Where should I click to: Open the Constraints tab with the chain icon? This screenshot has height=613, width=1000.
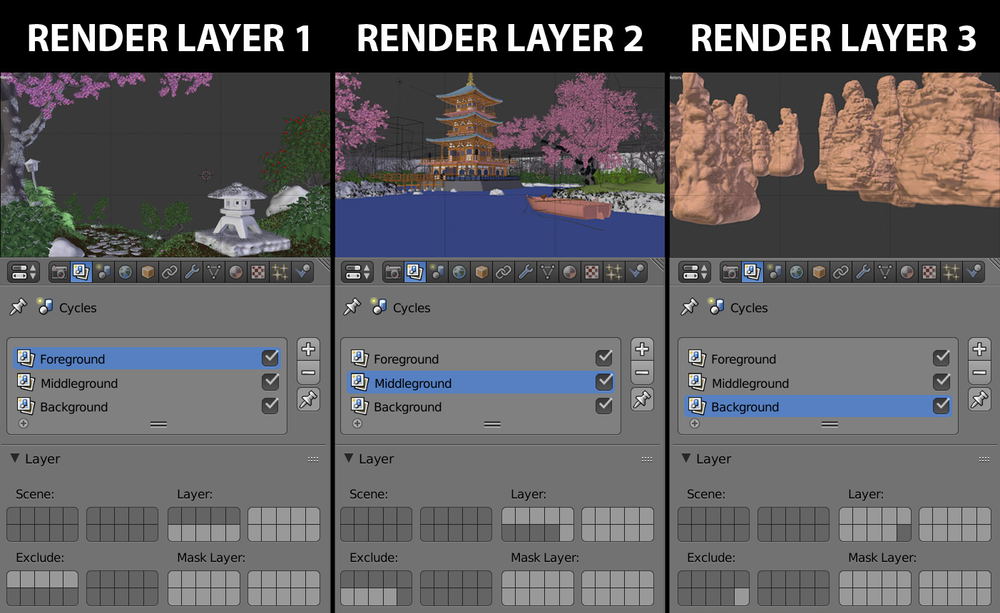[168, 271]
